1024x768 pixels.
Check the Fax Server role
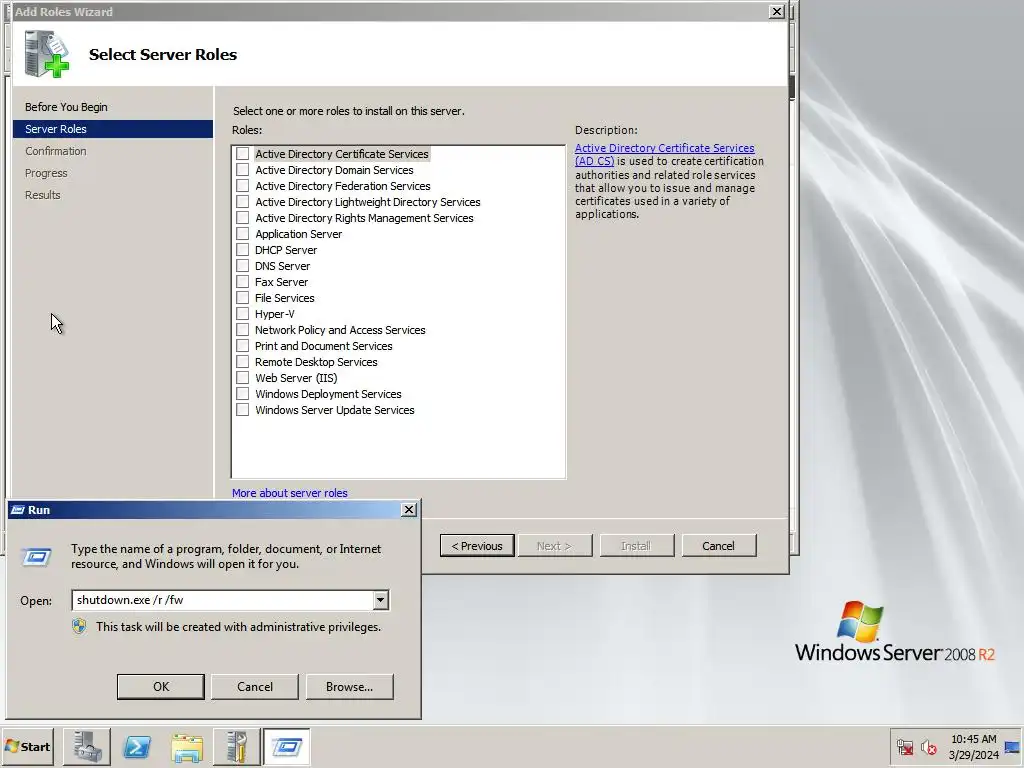[242, 281]
